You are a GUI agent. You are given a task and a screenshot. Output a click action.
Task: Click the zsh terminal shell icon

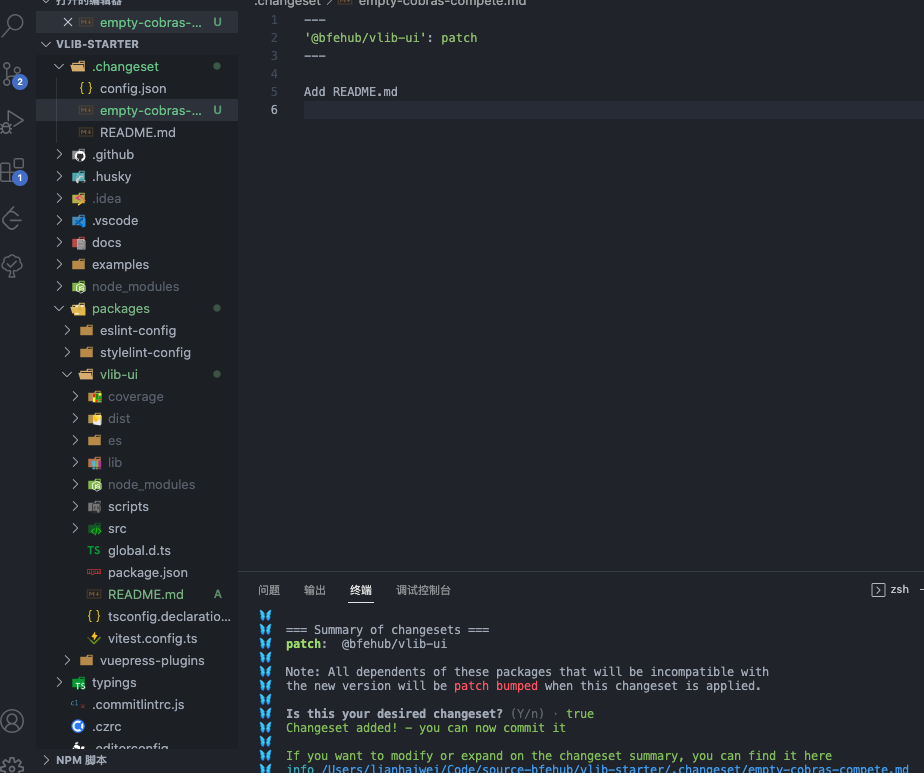[x=877, y=590]
